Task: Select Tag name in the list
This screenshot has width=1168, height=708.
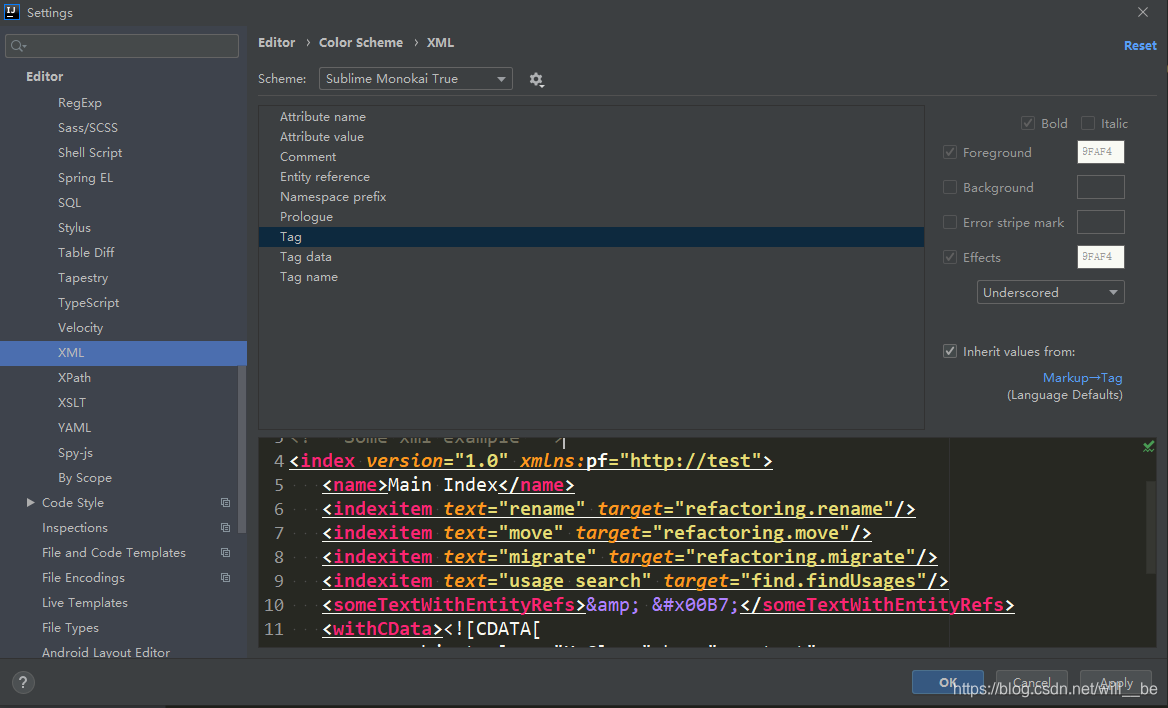Action: (x=591, y=277)
